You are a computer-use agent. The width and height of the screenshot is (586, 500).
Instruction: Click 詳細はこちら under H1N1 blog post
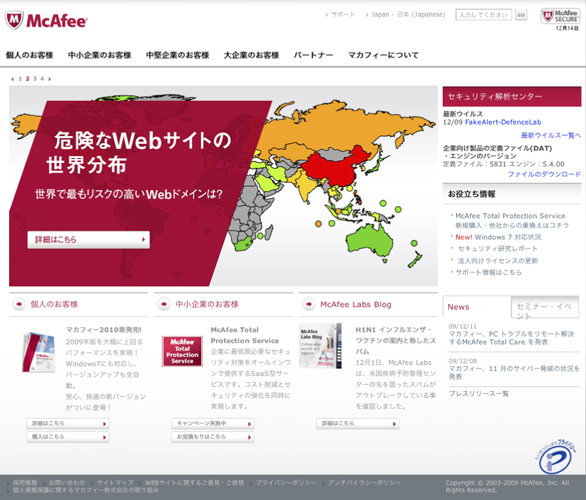coord(358,423)
